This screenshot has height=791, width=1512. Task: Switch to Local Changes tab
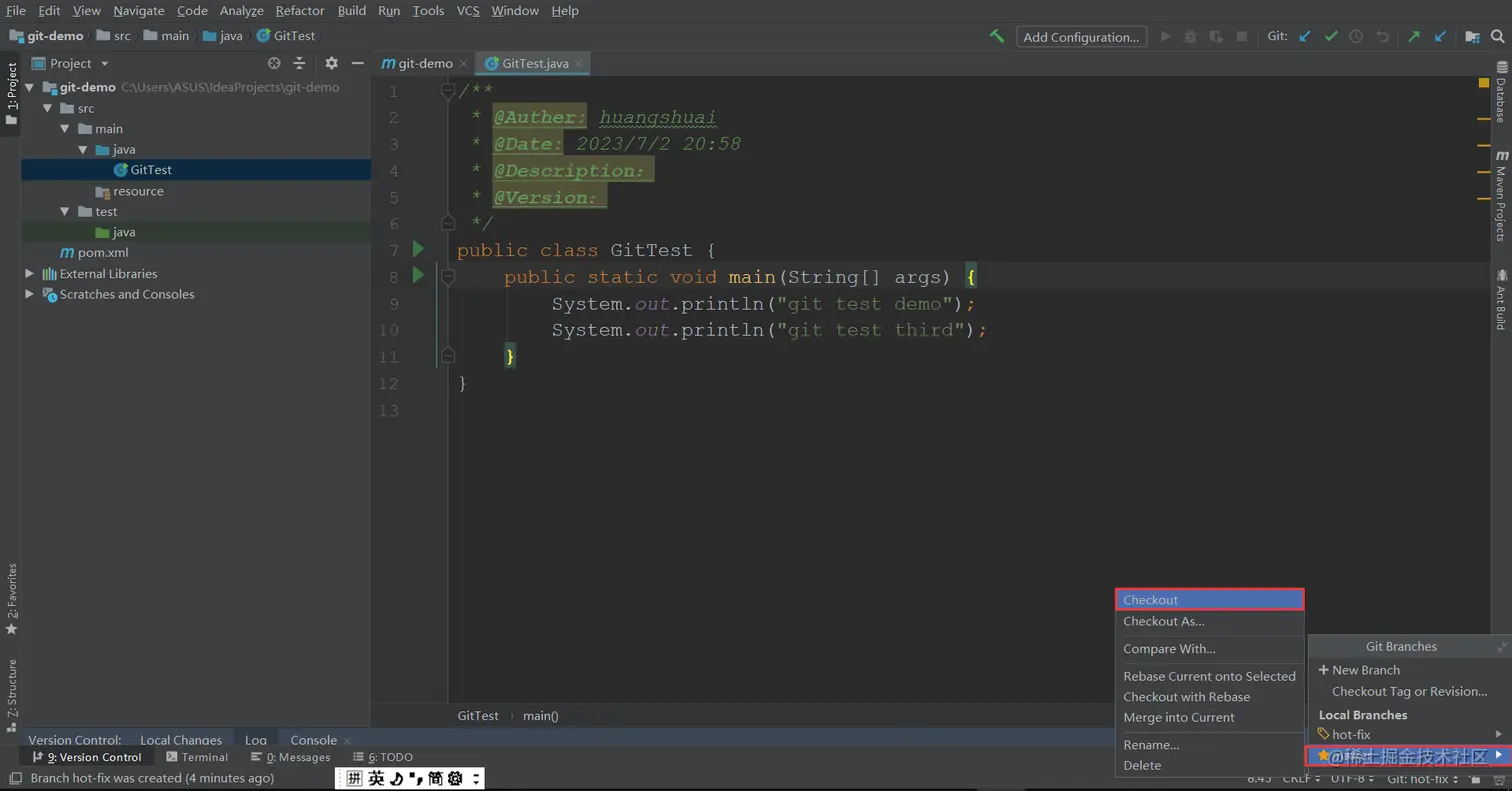pyautogui.click(x=181, y=740)
